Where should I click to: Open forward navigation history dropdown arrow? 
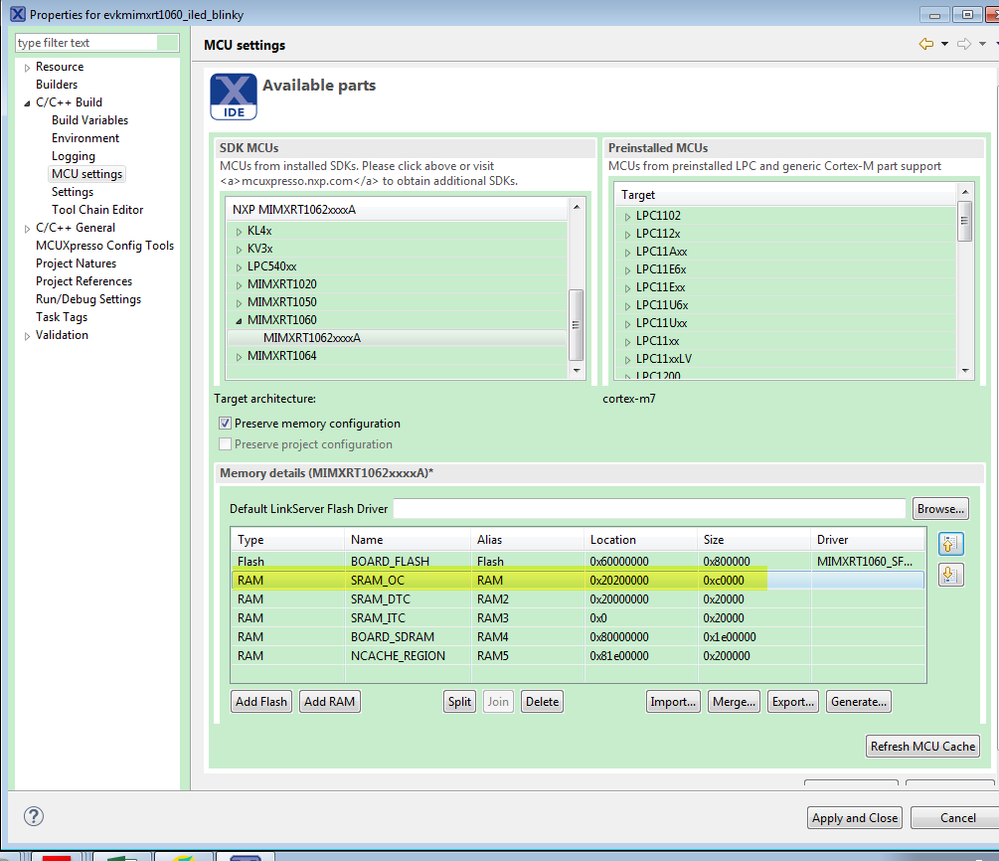coord(982,44)
